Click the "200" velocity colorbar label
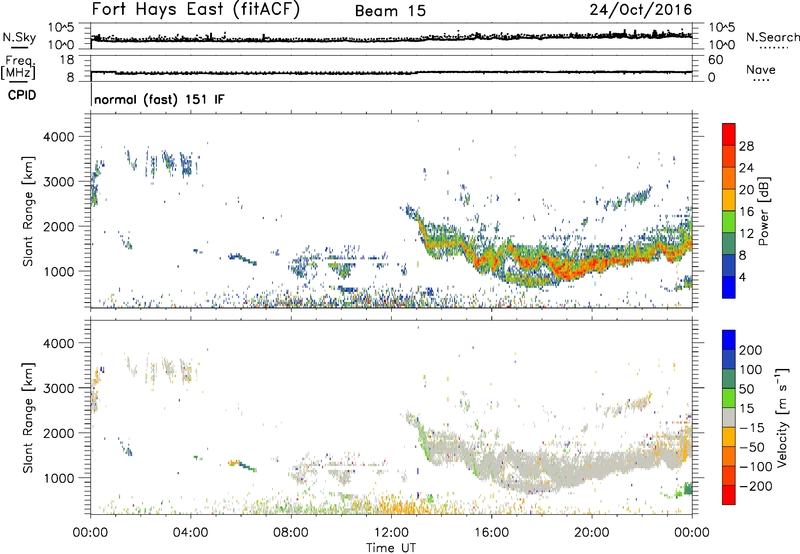 (x=751, y=350)
